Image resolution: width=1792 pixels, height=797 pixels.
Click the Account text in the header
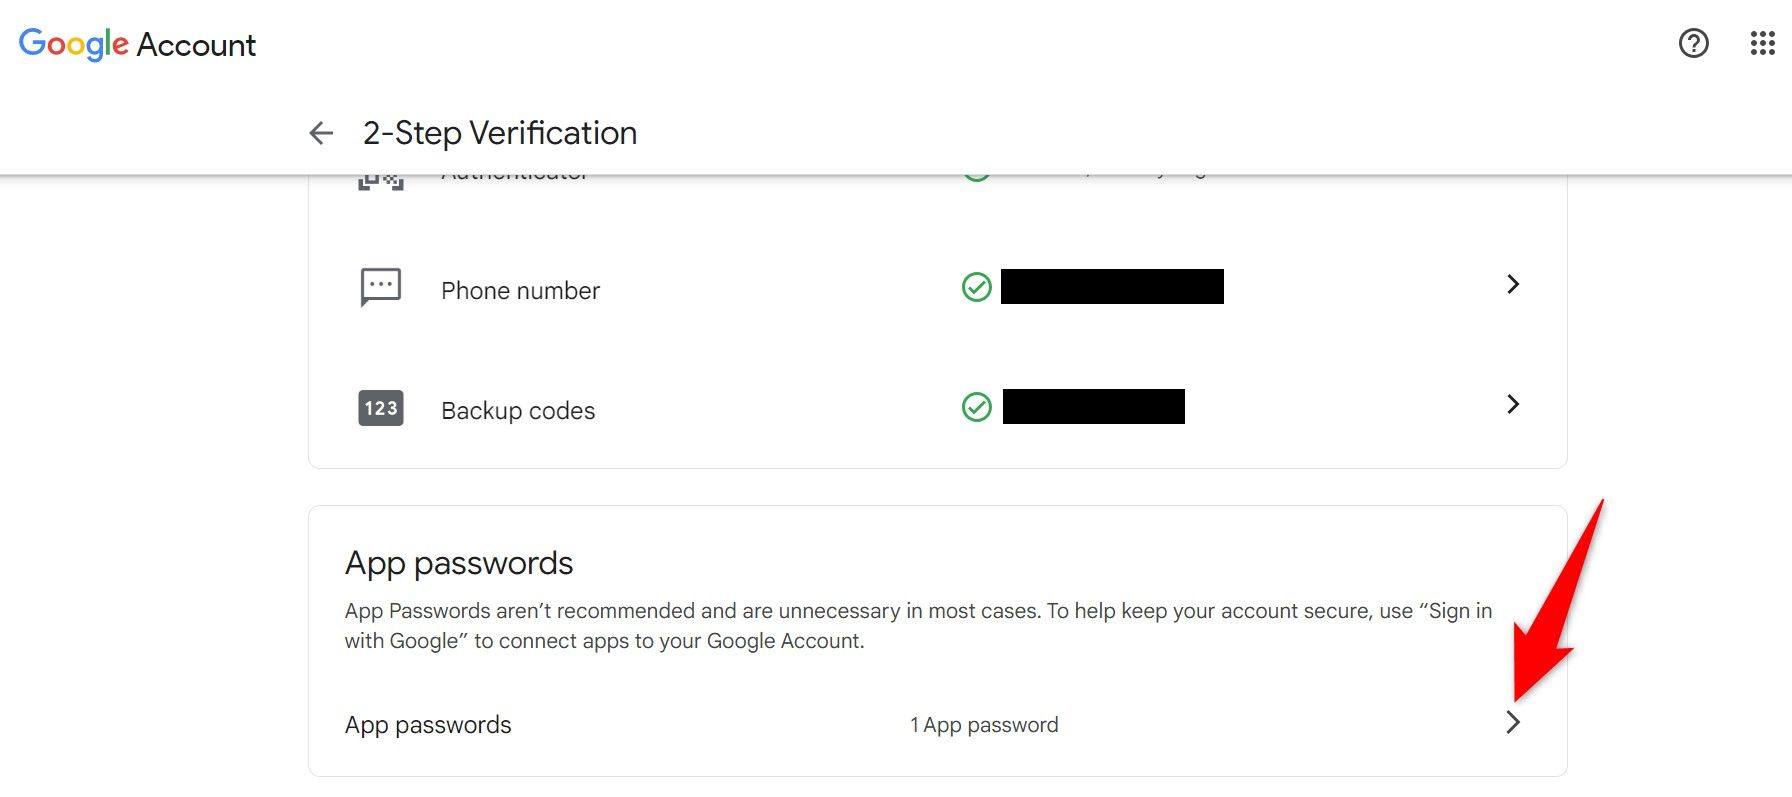[197, 43]
